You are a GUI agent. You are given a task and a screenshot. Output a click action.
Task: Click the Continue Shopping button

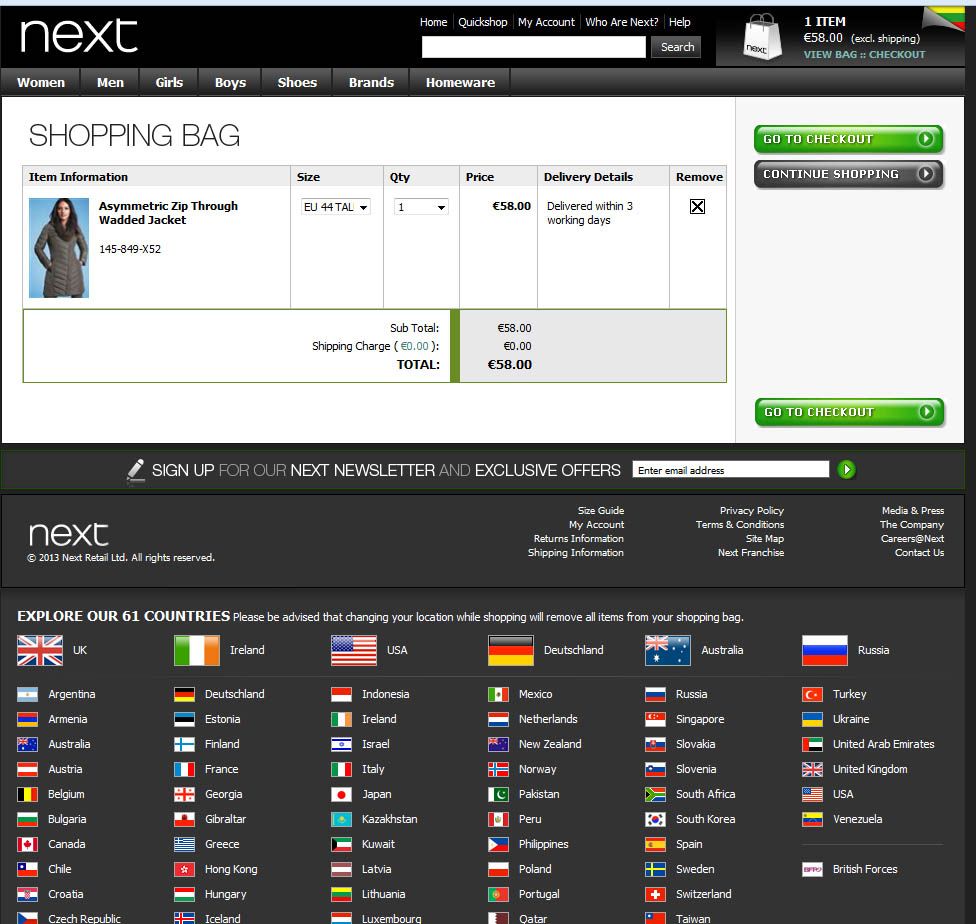point(848,174)
